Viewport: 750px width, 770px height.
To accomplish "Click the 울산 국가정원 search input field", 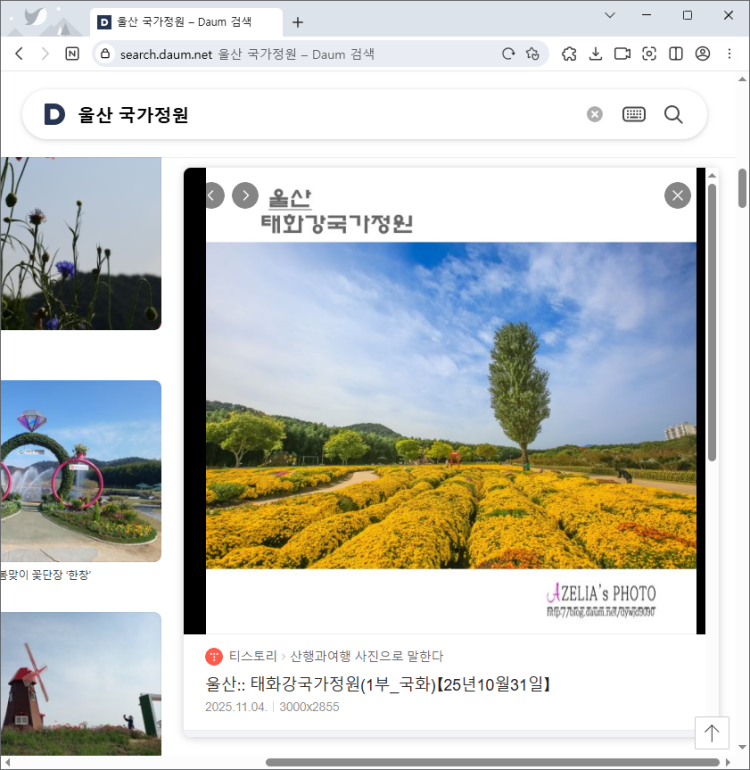I will pos(320,115).
